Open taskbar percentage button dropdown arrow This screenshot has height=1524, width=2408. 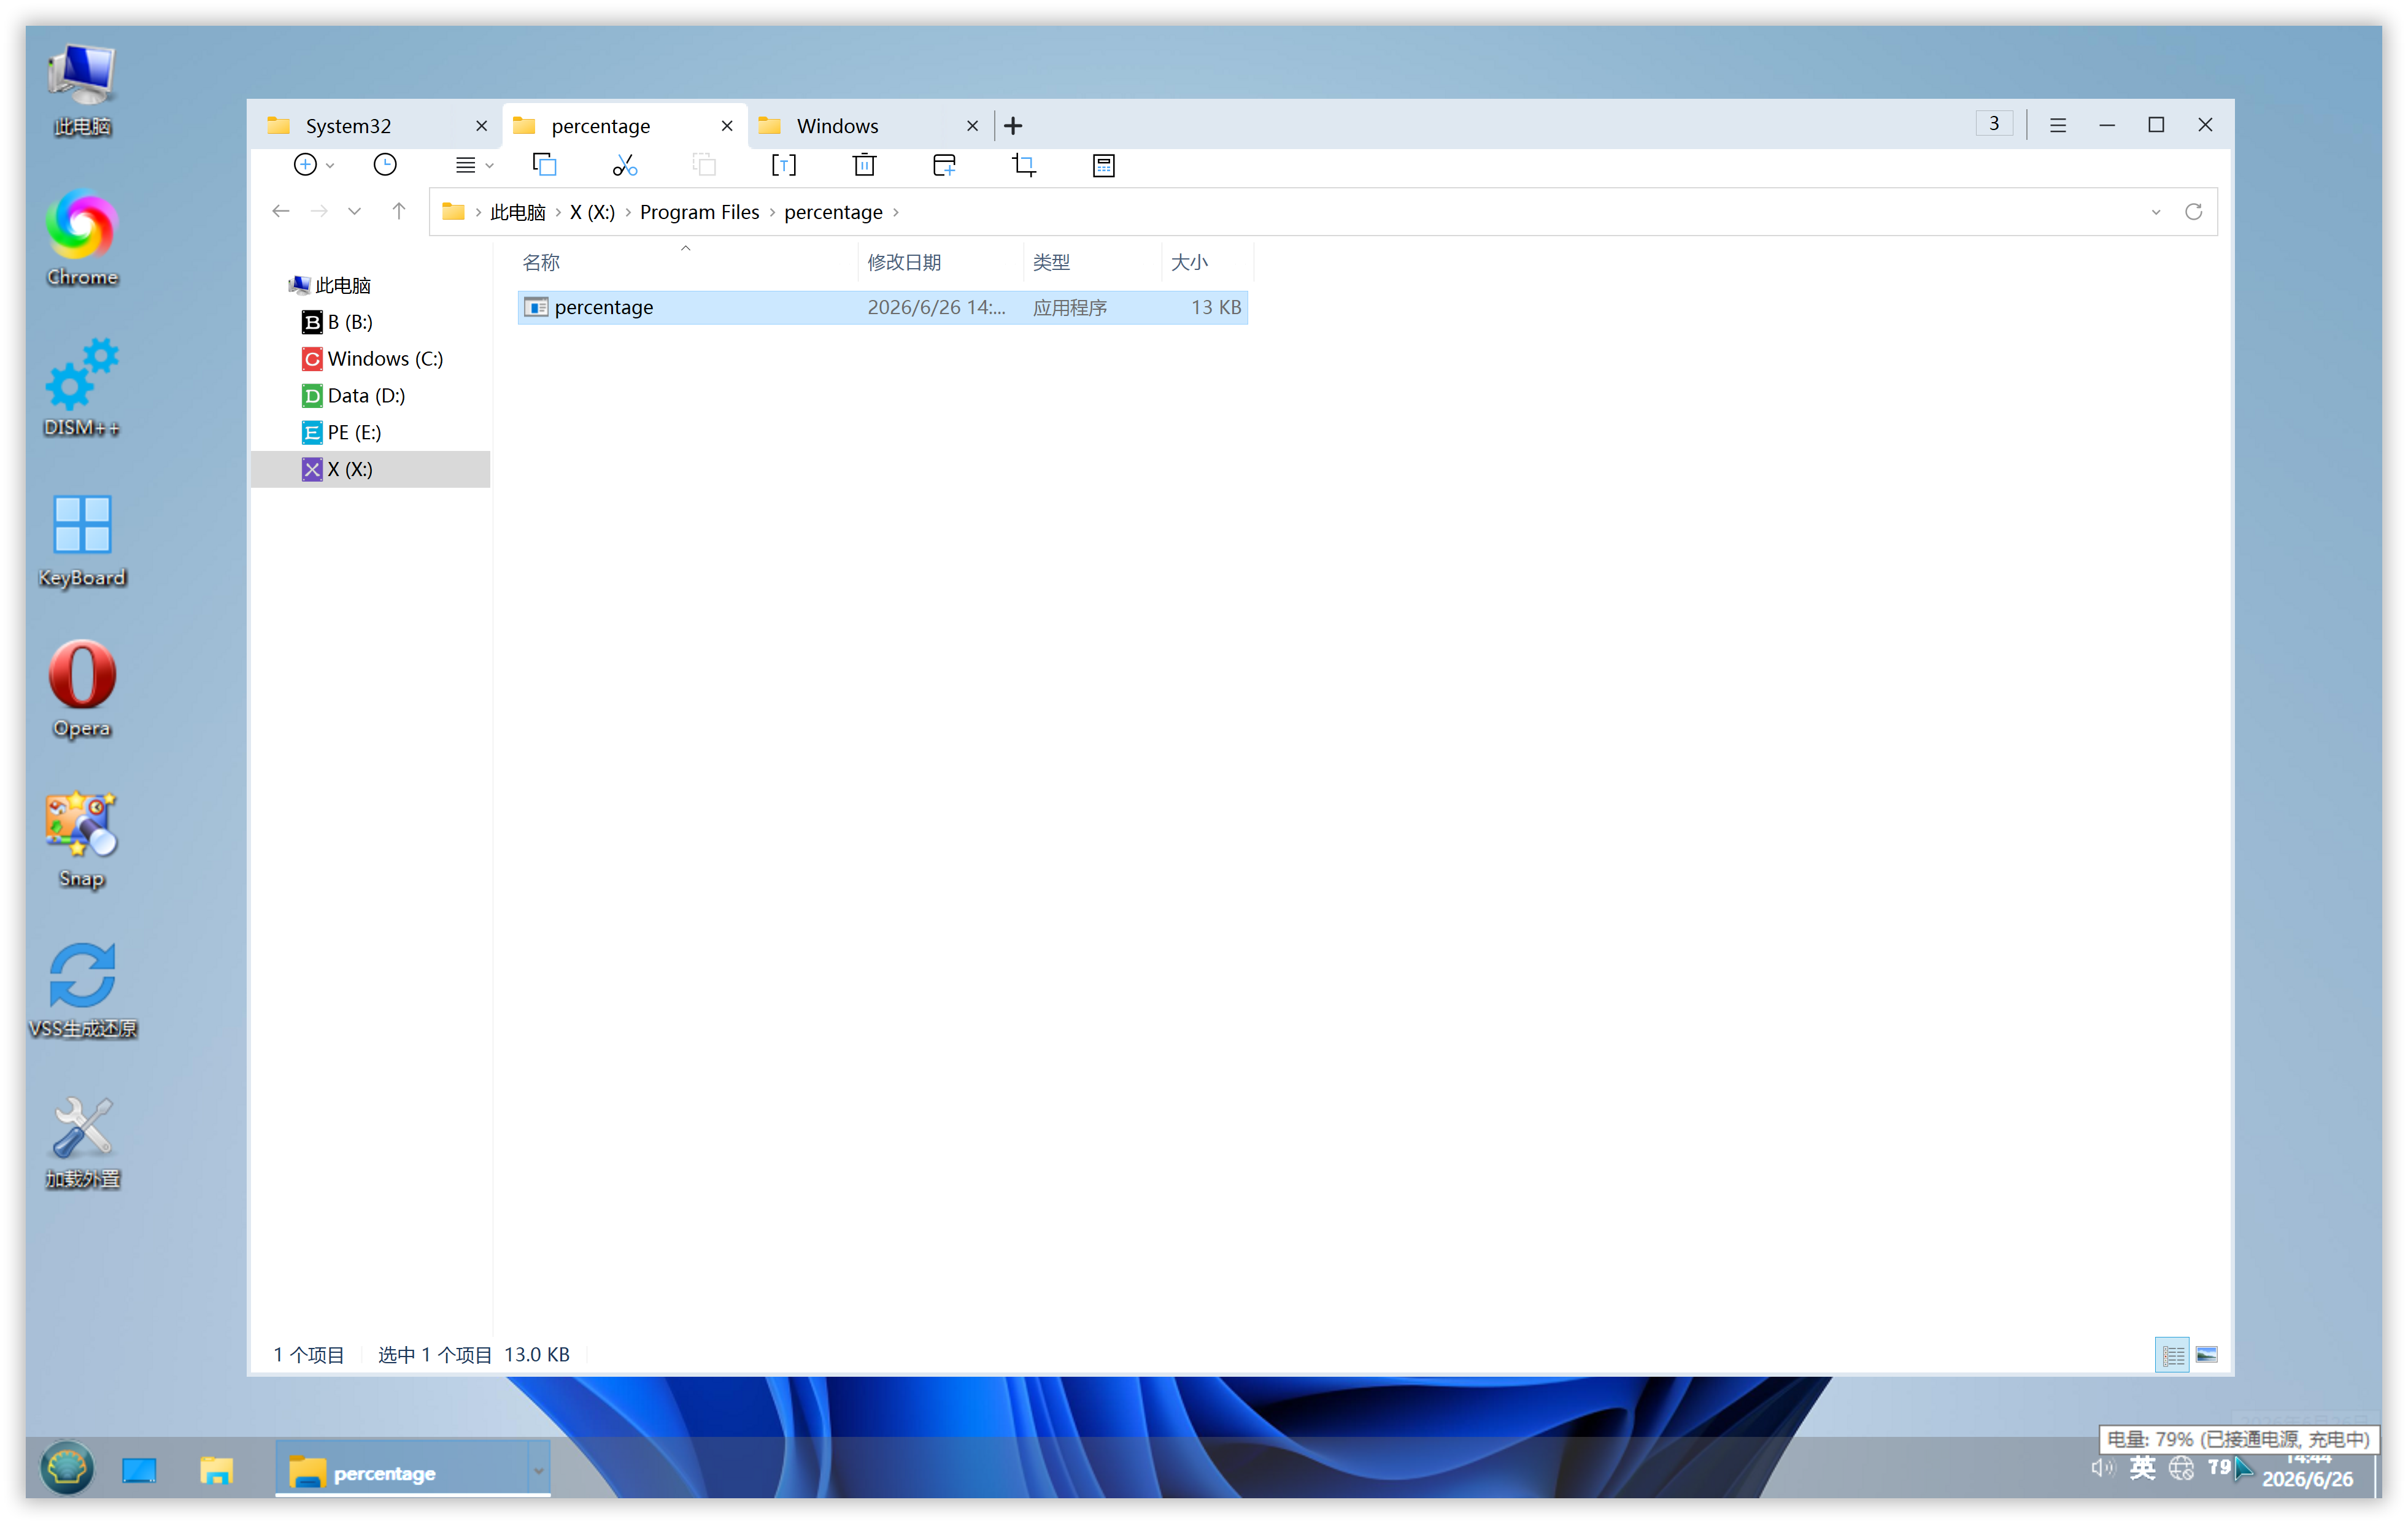click(x=538, y=1472)
